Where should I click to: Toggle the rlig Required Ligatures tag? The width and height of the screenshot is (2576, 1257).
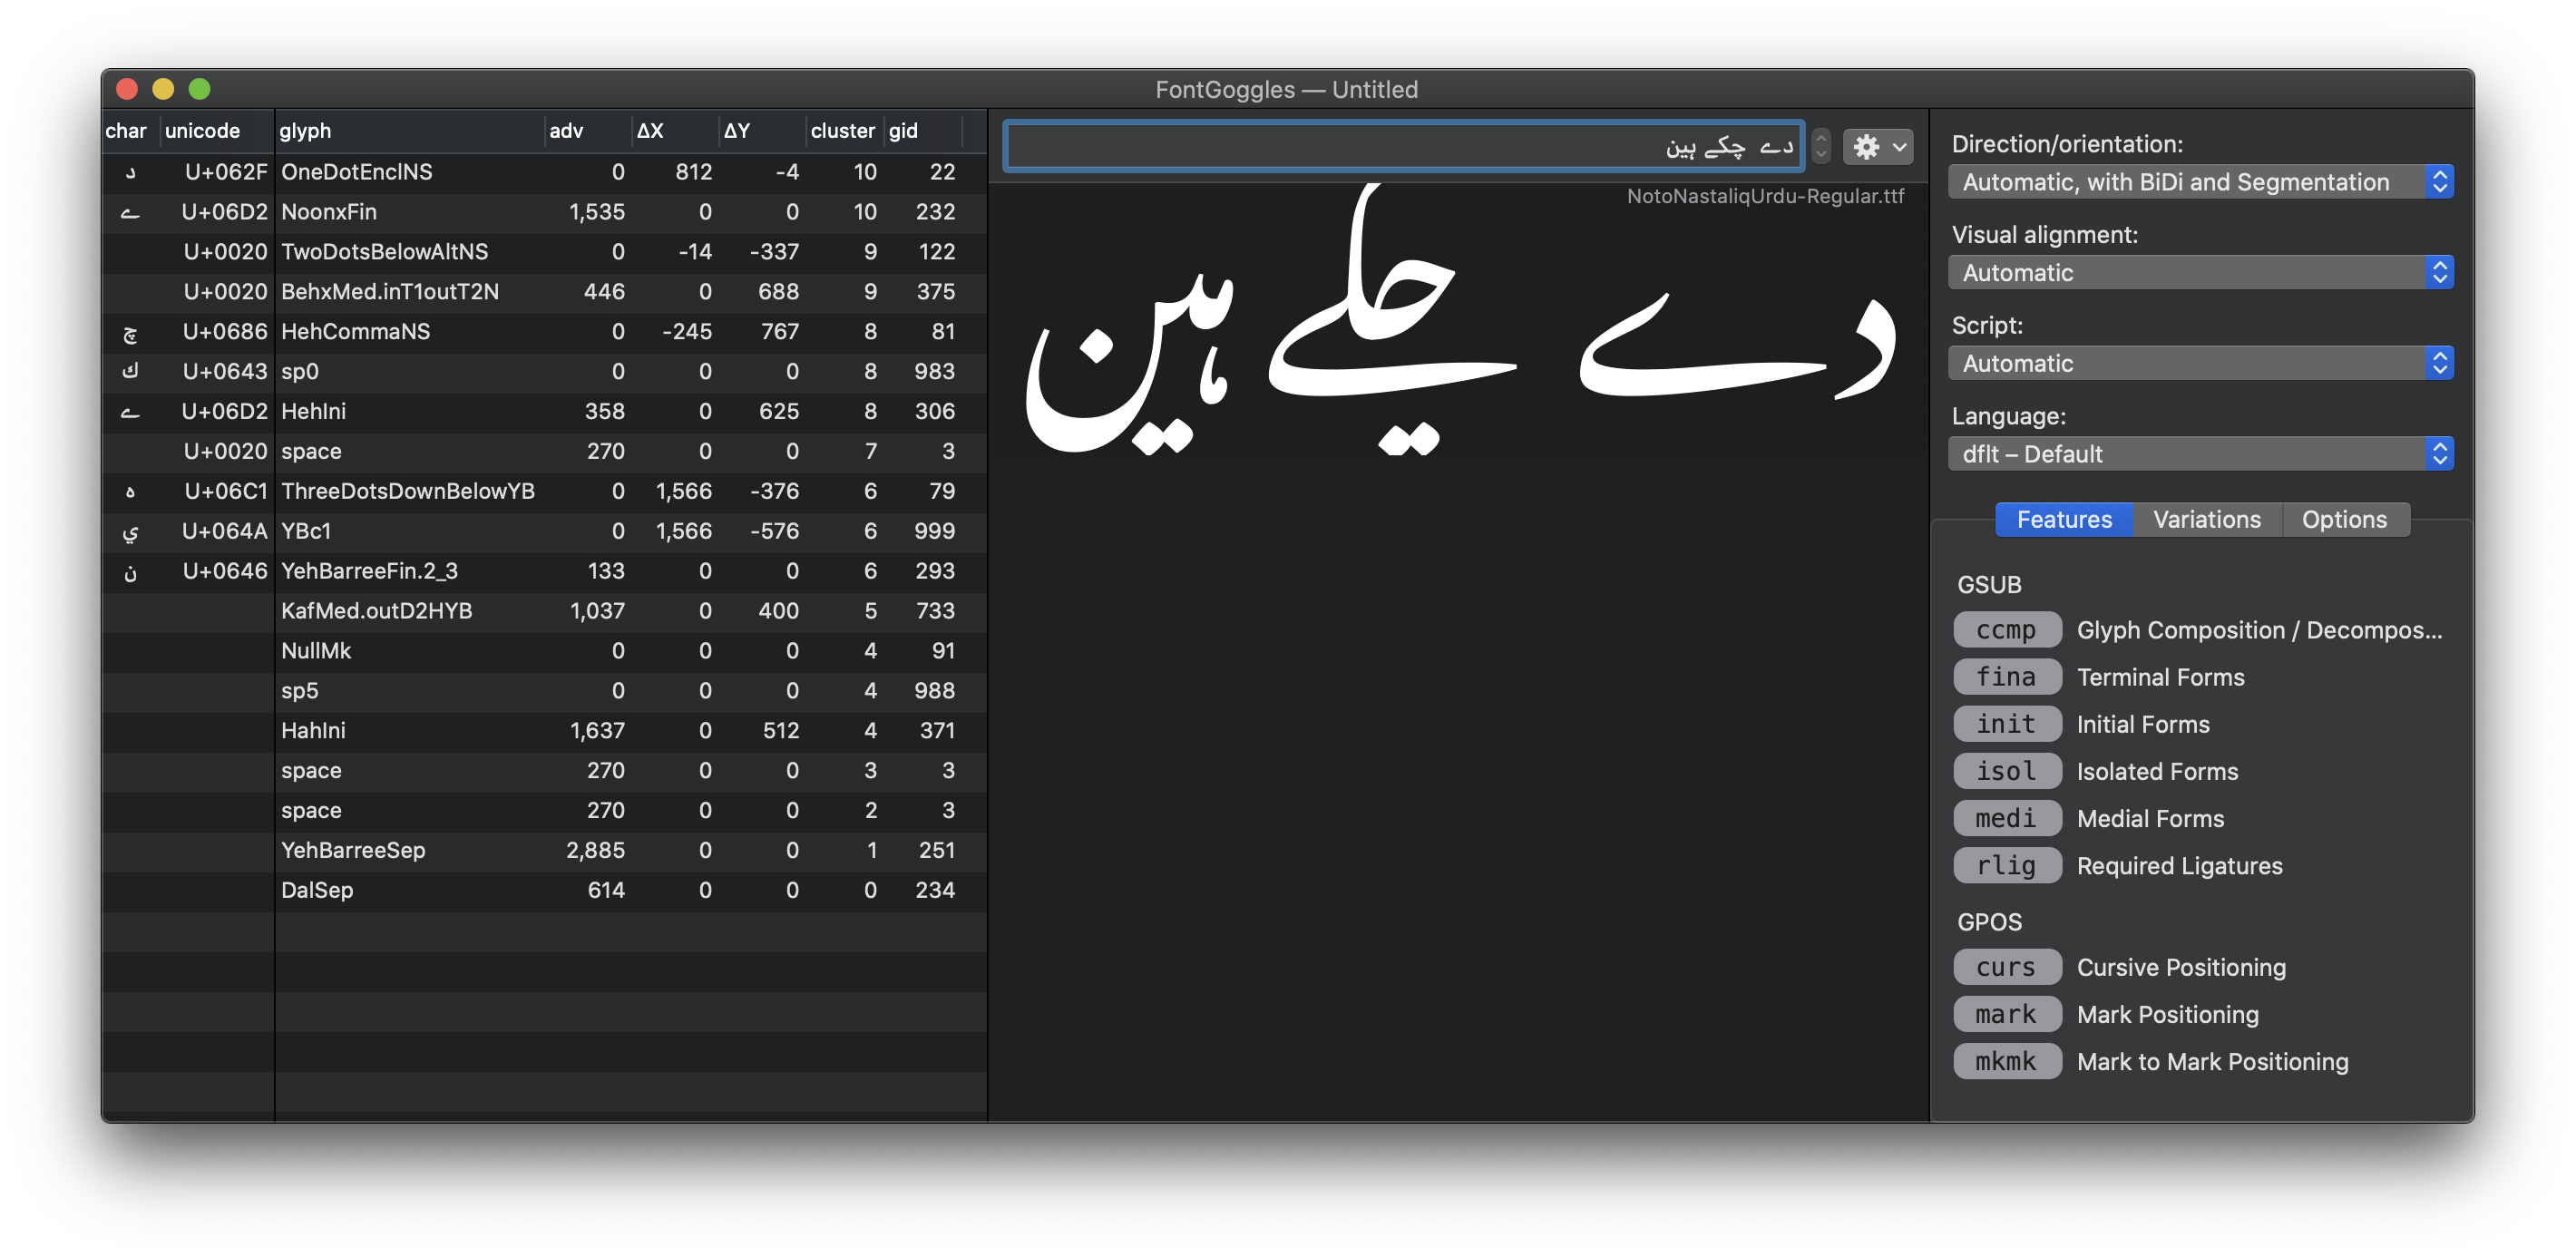2006,866
